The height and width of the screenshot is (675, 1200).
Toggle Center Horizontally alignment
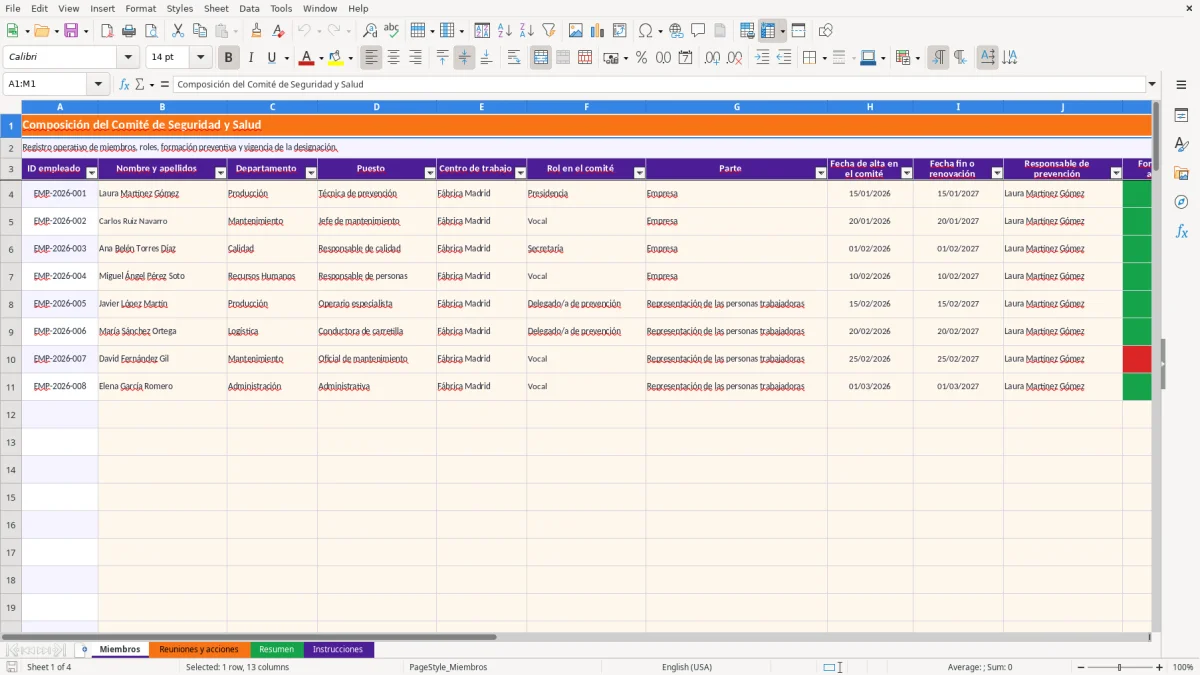tap(393, 57)
